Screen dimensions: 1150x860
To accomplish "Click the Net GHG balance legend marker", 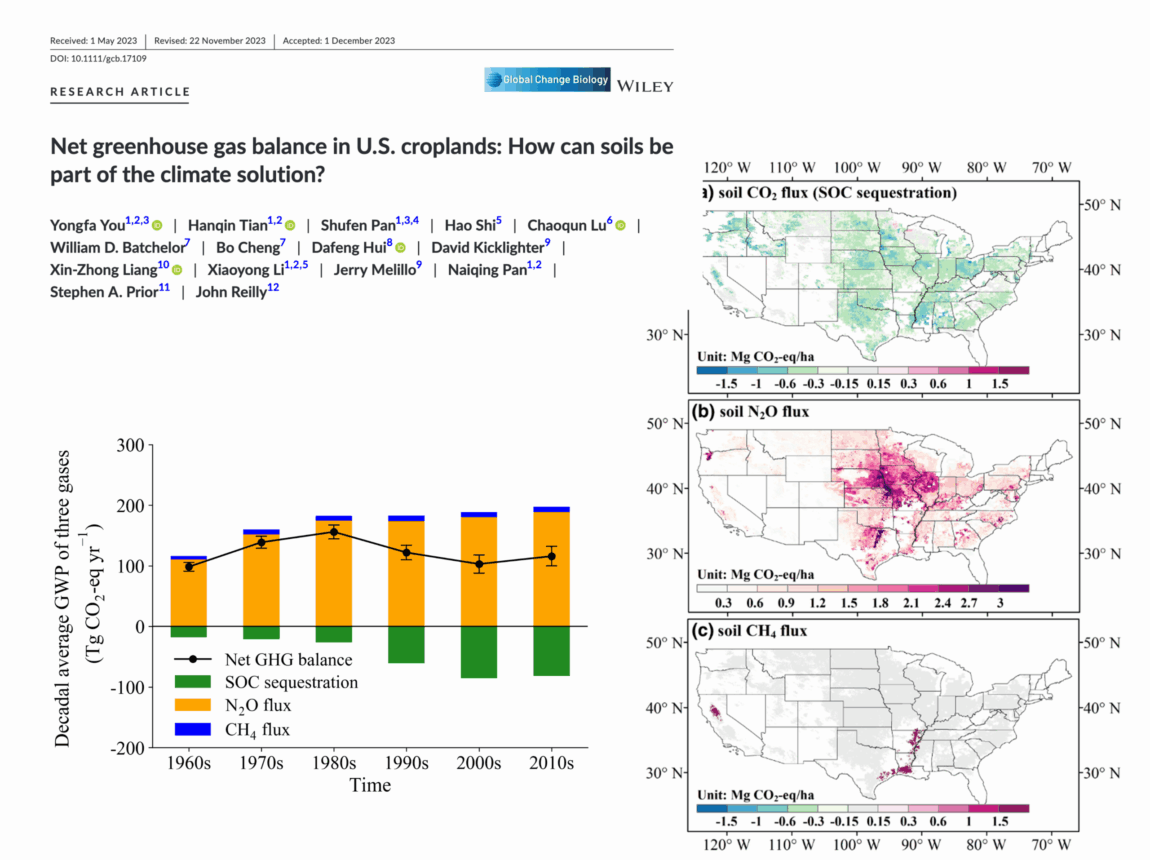I will click(x=198, y=660).
